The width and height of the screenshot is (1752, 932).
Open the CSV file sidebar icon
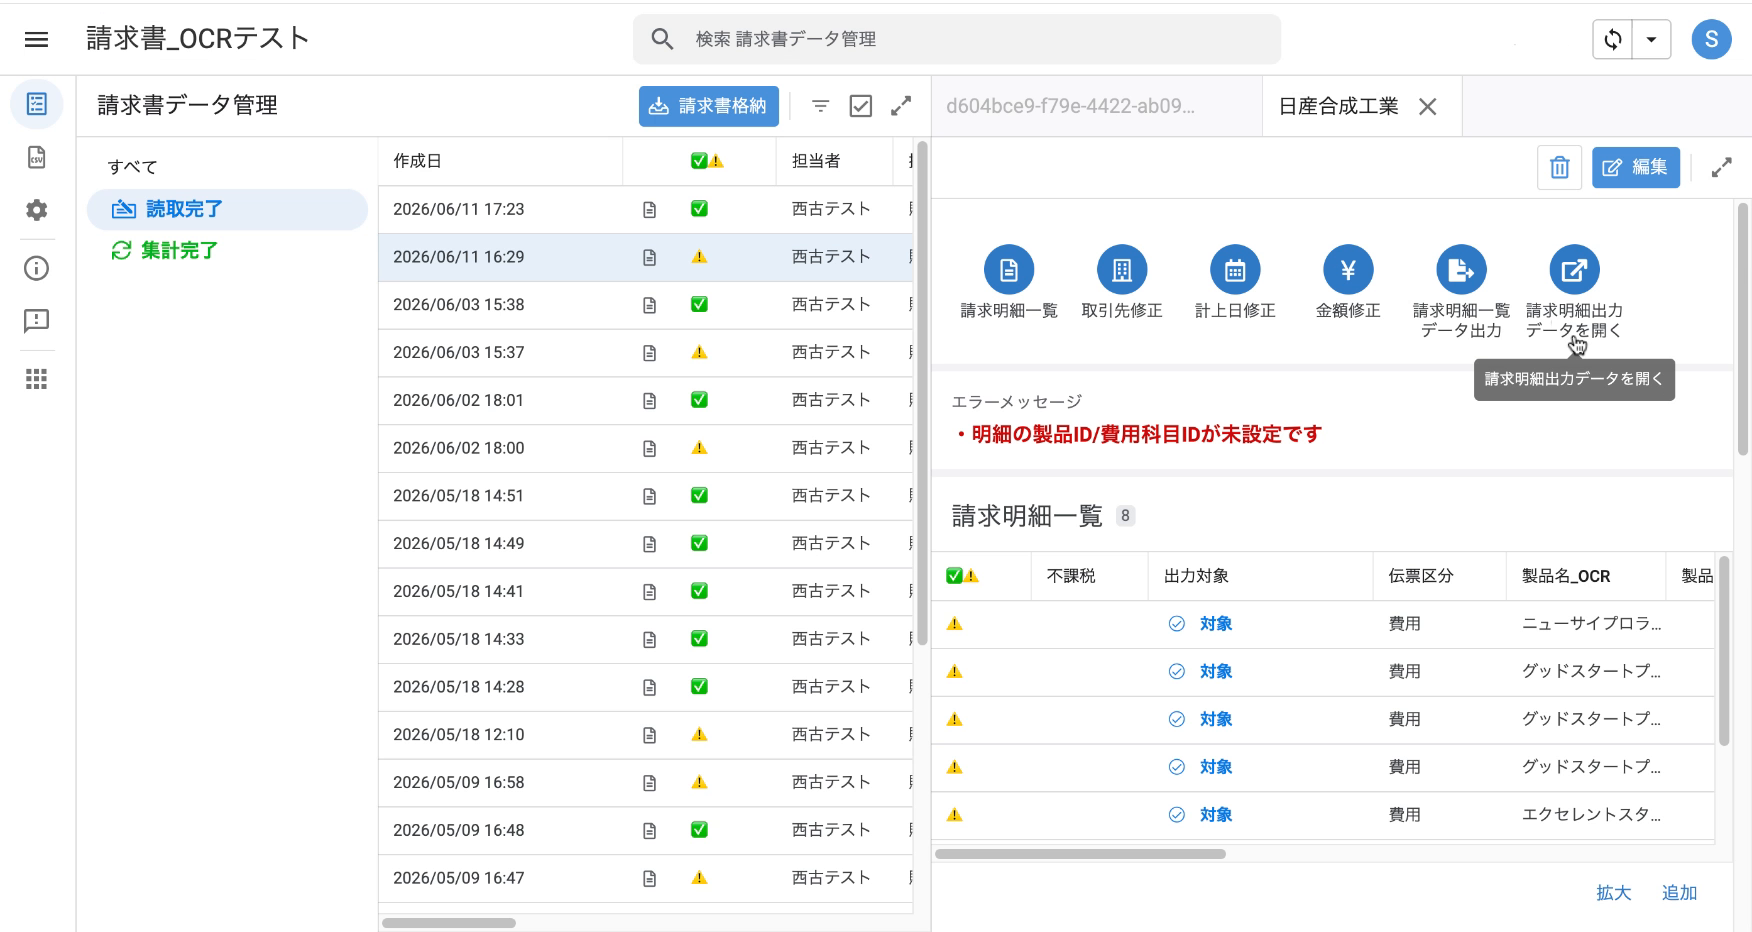(x=37, y=157)
